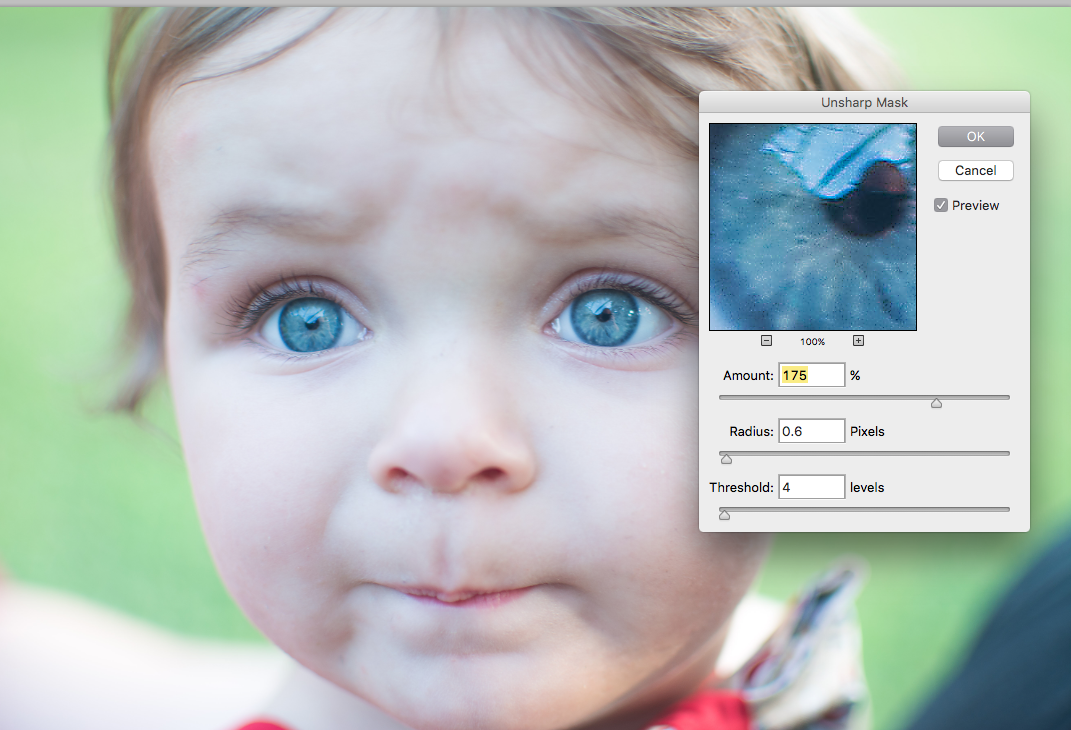Click the Radius label
The image size is (1071, 730).
pyautogui.click(x=751, y=432)
